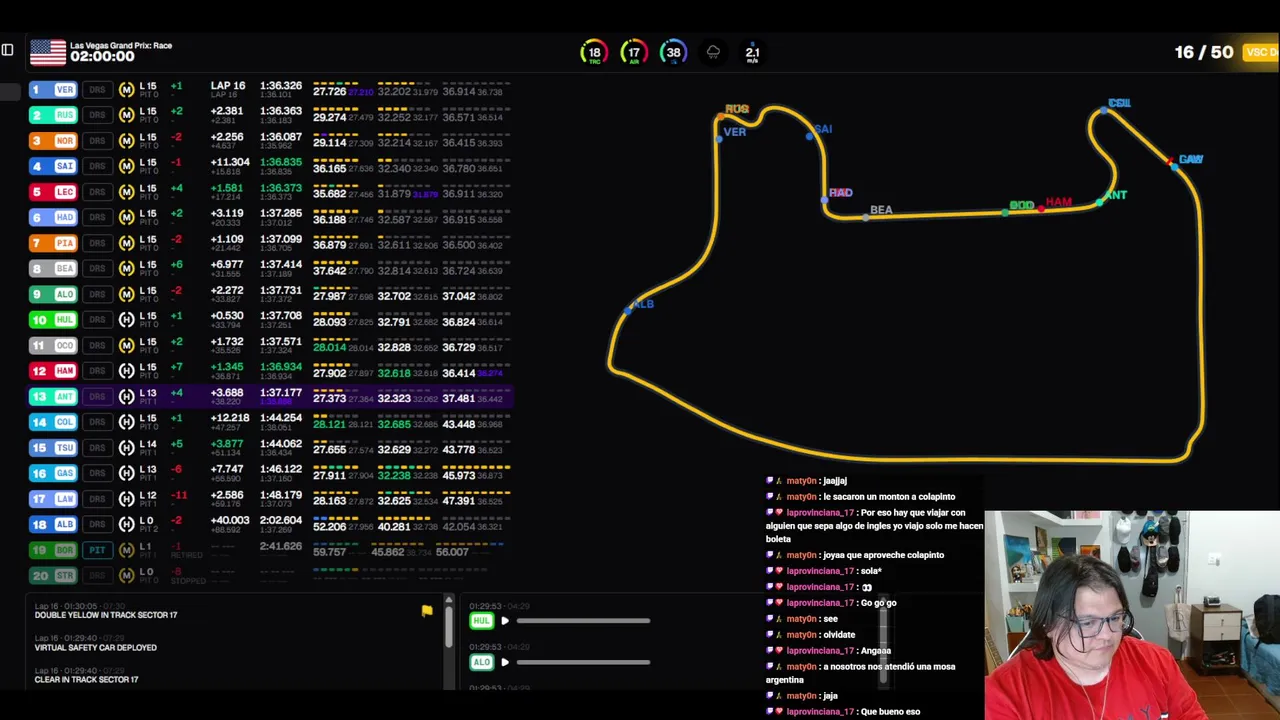Click the DRS indicator in OCO's row
The height and width of the screenshot is (720, 1280).
97,345
